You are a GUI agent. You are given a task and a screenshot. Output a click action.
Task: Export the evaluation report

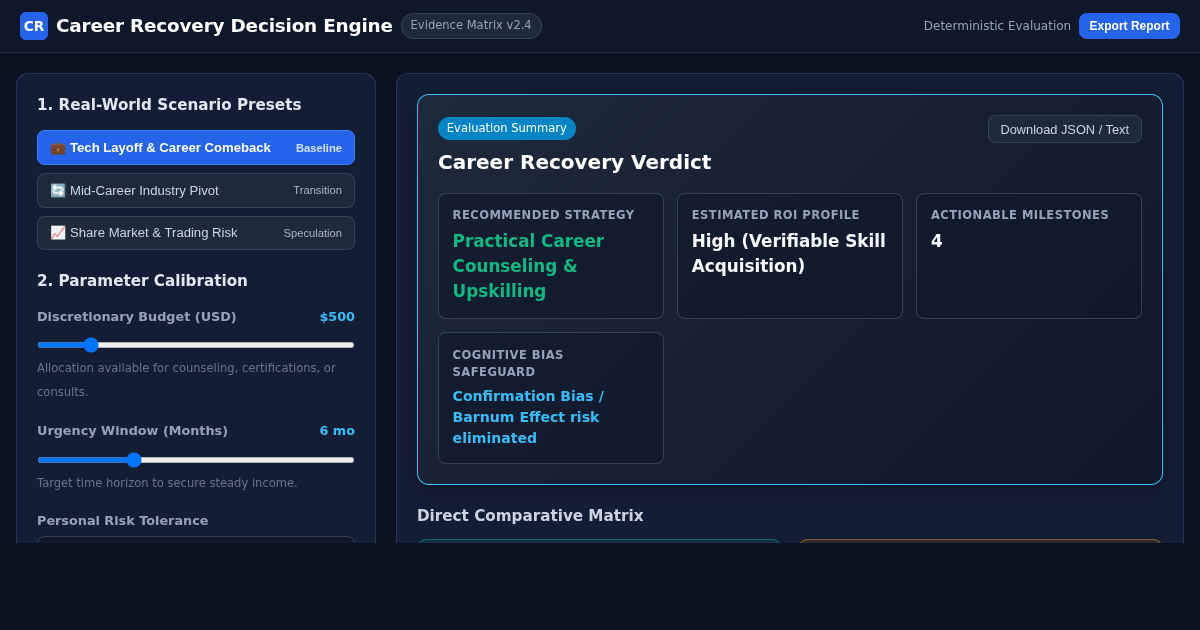(x=1129, y=26)
